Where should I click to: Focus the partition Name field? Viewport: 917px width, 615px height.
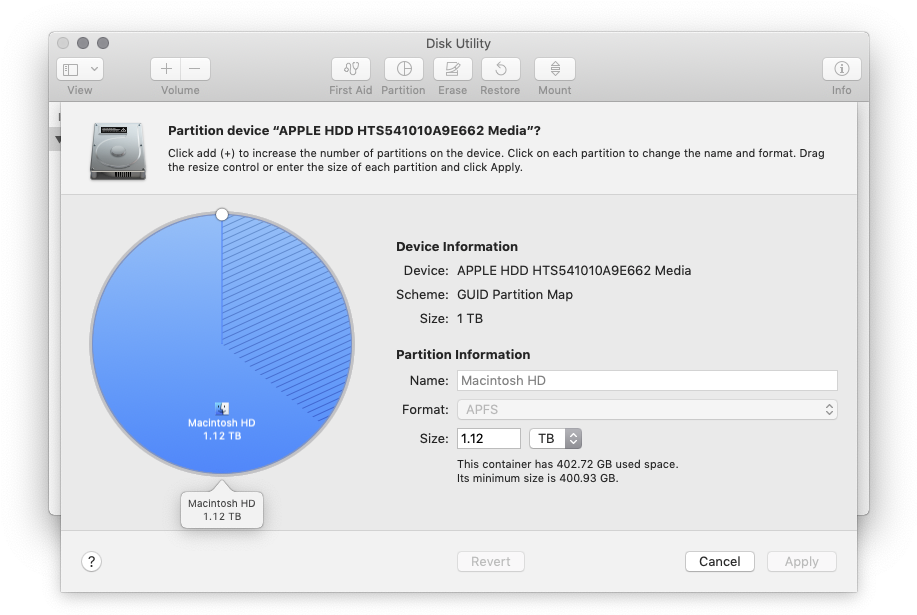tap(647, 381)
